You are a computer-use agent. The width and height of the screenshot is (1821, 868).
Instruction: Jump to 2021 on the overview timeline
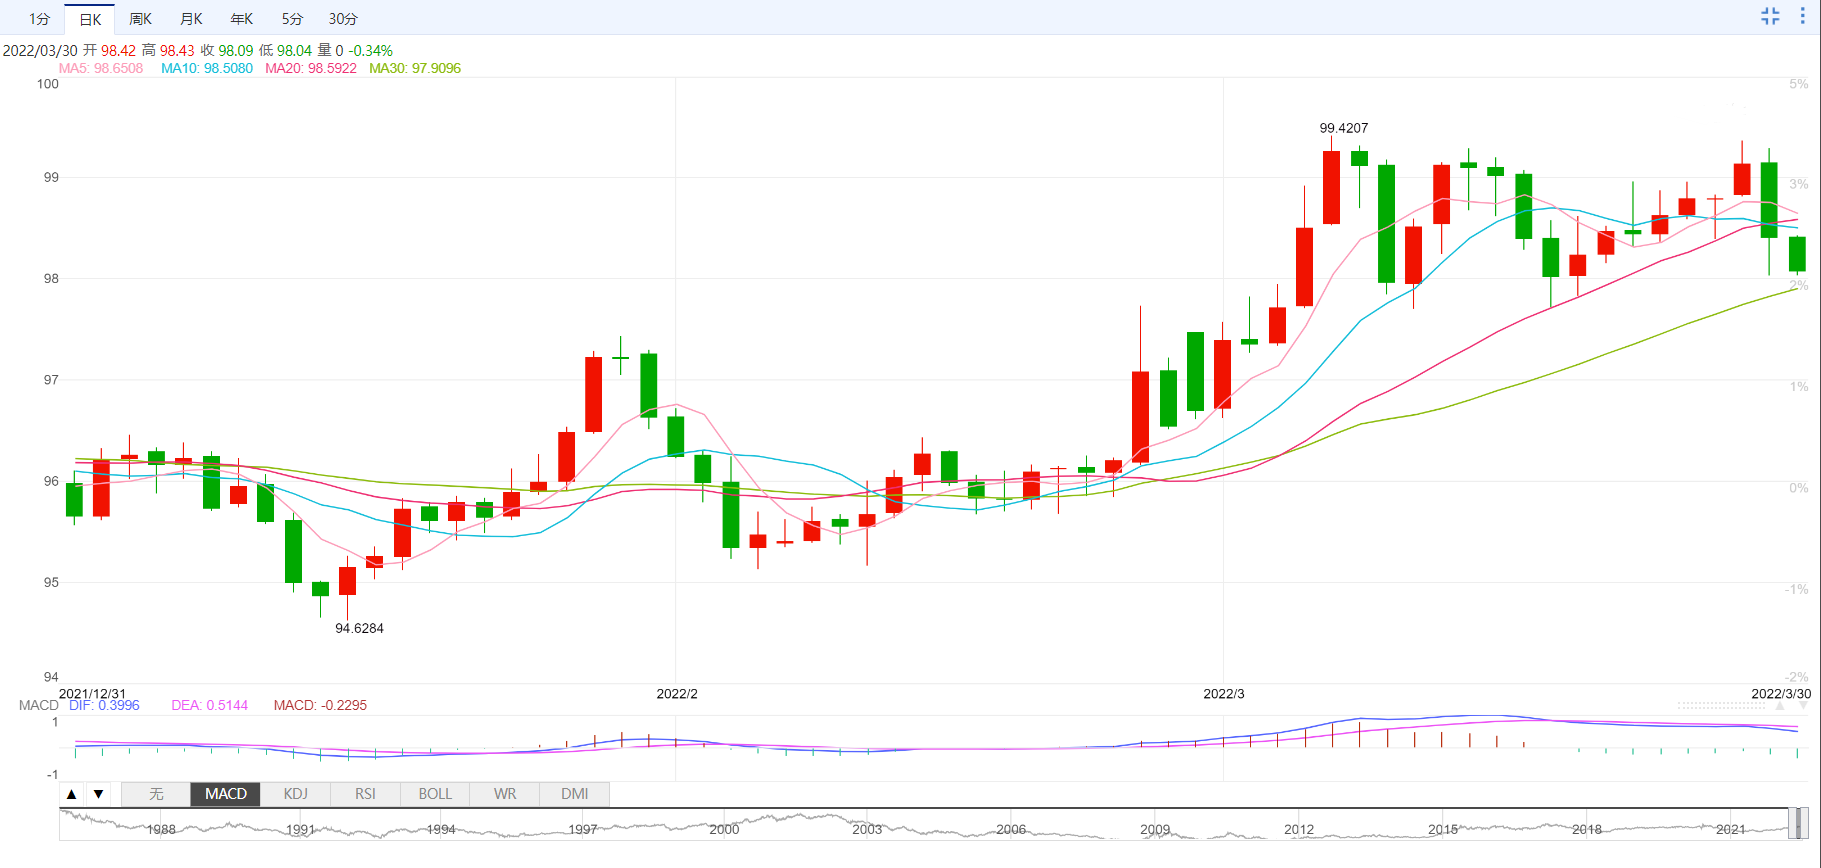coord(1731,829)
